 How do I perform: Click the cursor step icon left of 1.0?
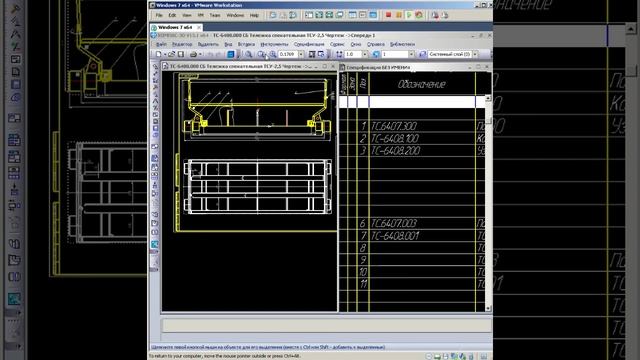tap(339, 54)
